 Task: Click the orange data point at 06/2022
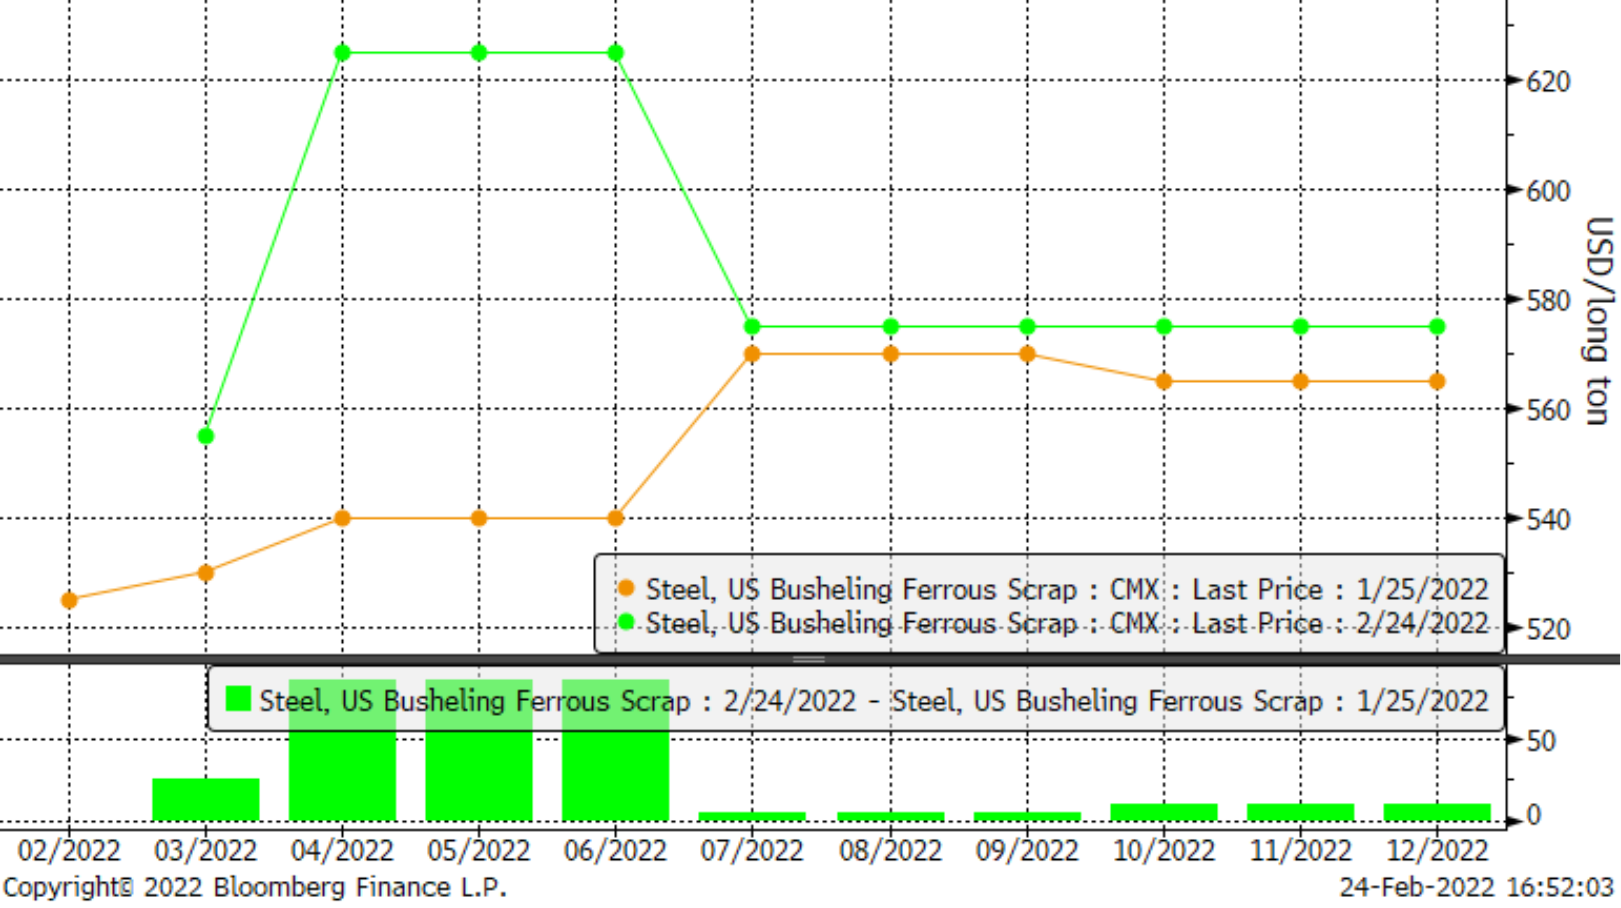(x=616, y=518)
